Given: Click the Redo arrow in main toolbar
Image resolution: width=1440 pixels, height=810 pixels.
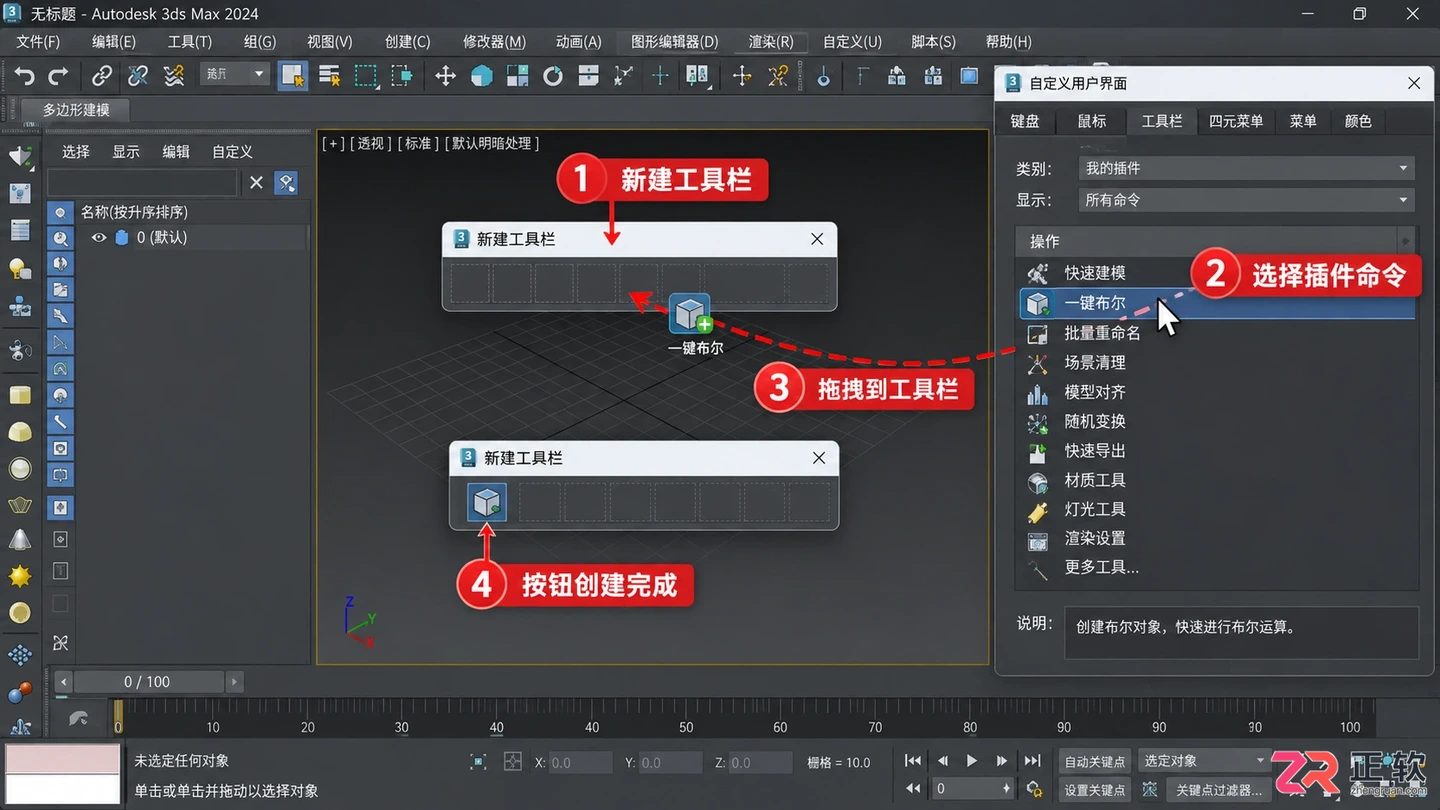Looking at the screenshot, I should [58, 76].
